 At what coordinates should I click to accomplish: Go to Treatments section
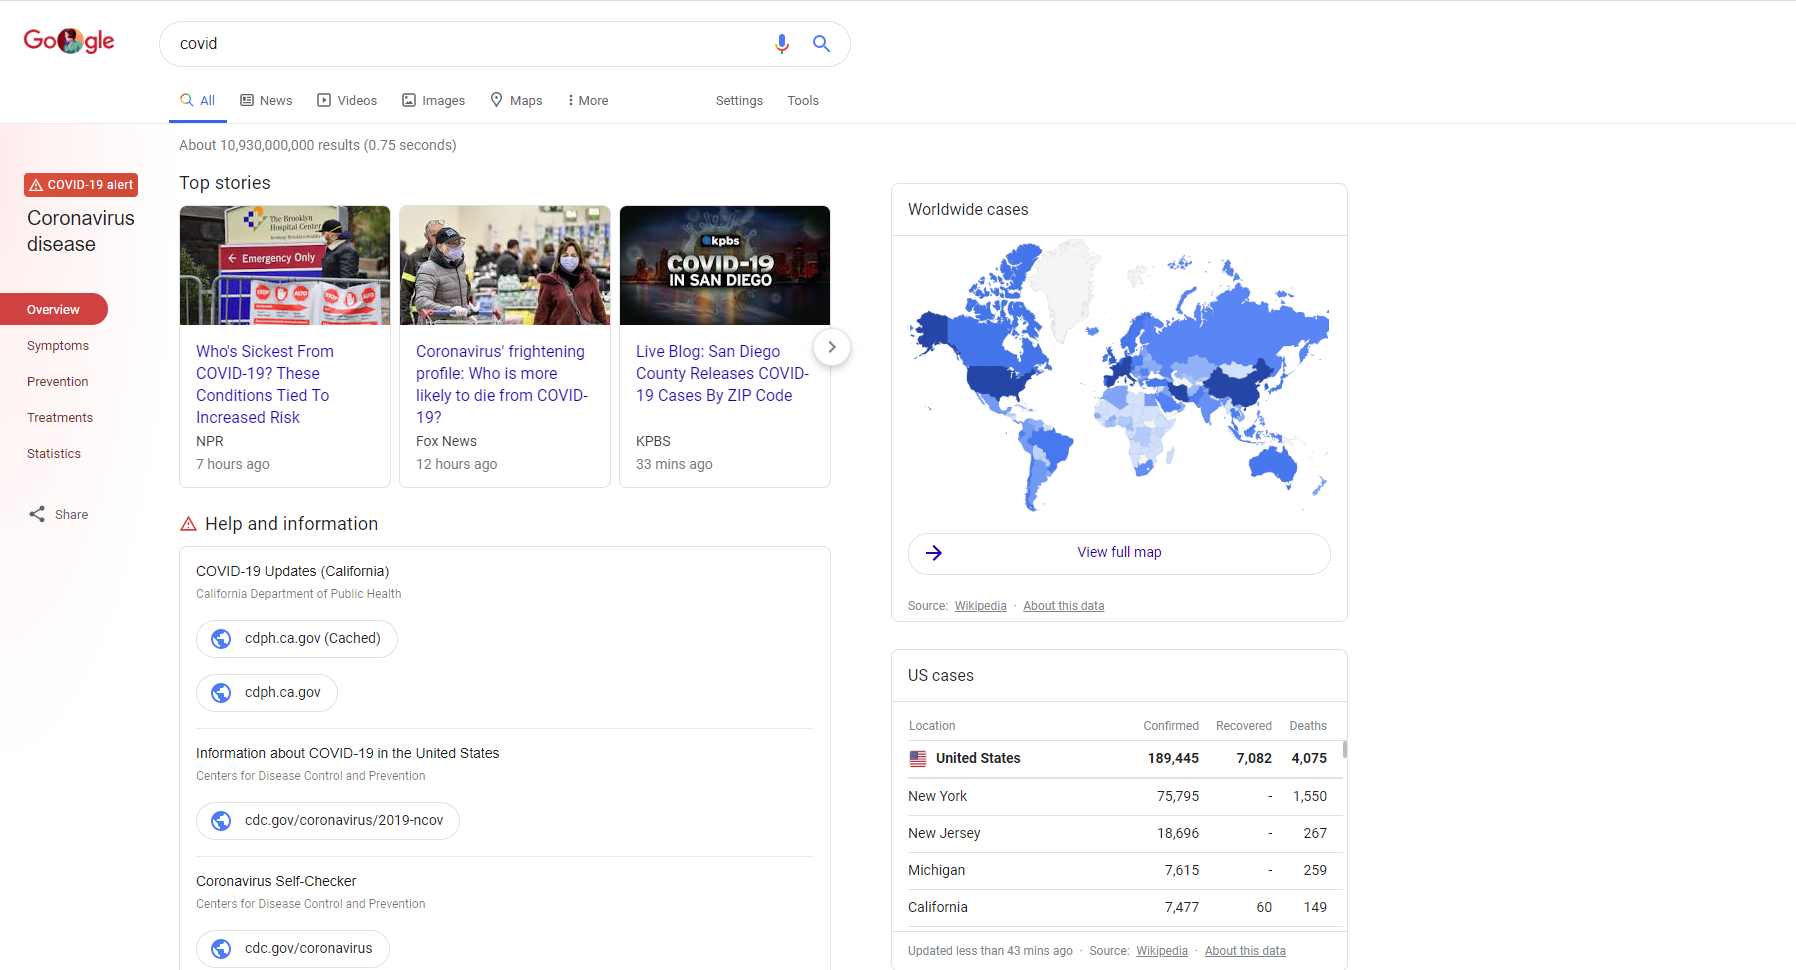[x=60, y=418]
